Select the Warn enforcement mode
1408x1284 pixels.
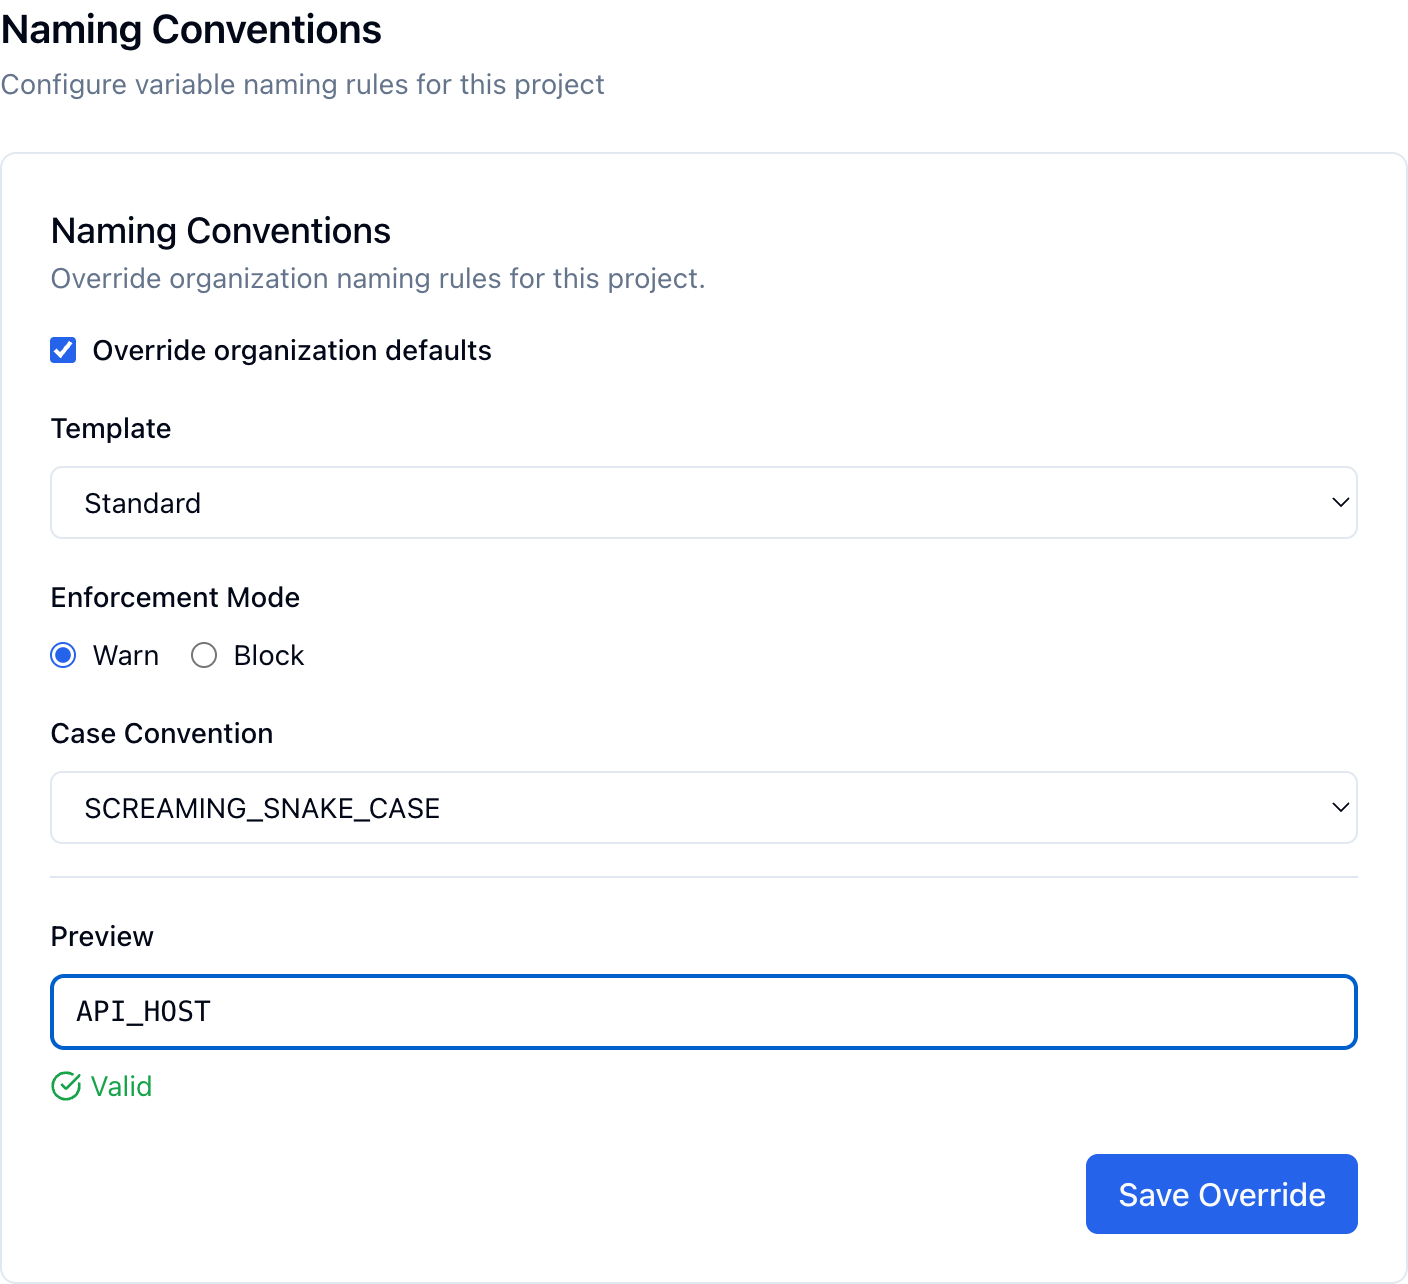pos(62,655)
